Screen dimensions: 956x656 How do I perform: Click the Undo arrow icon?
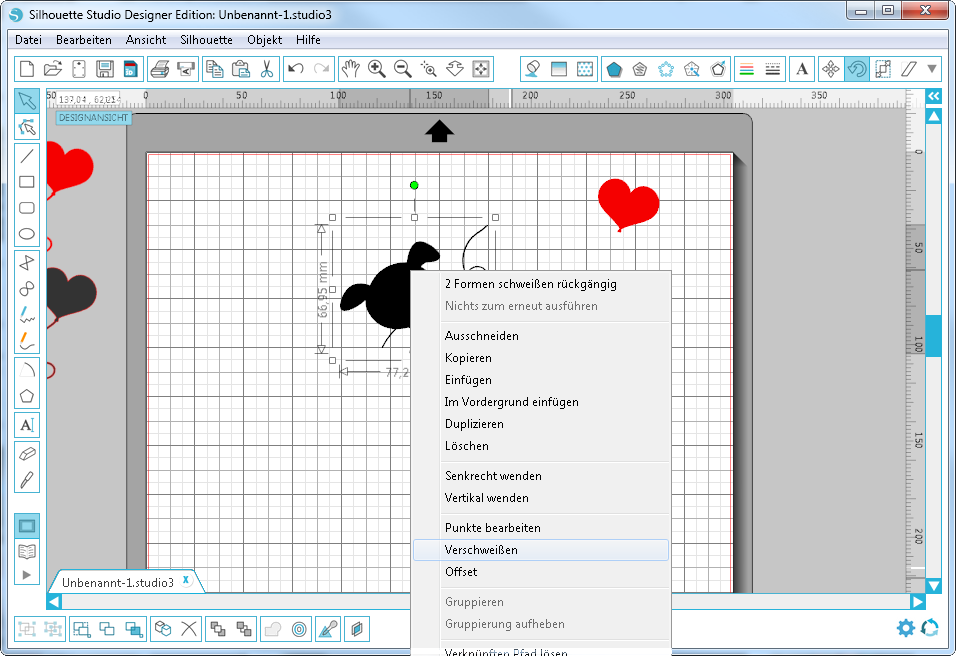295,69
